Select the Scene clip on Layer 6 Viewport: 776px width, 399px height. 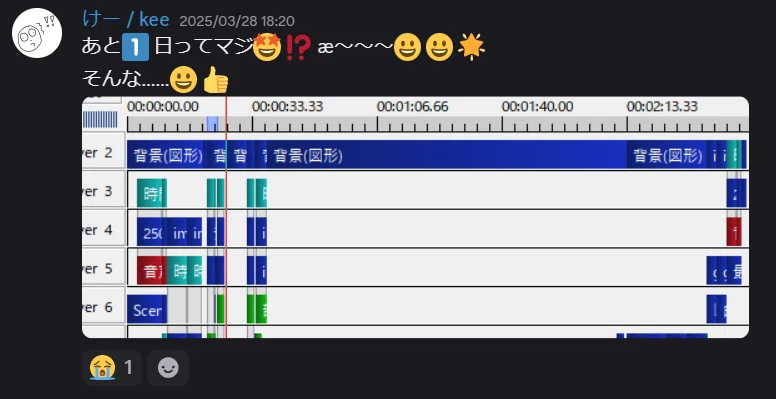tap(147, 309)
